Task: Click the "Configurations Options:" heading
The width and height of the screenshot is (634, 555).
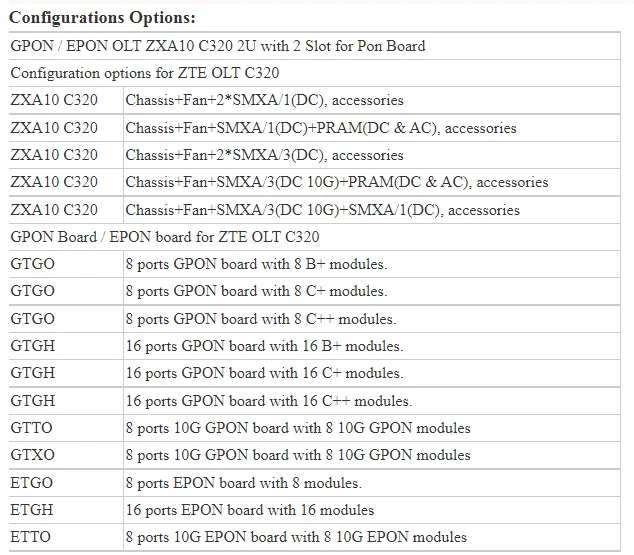Action: click(x=102, y=18)
